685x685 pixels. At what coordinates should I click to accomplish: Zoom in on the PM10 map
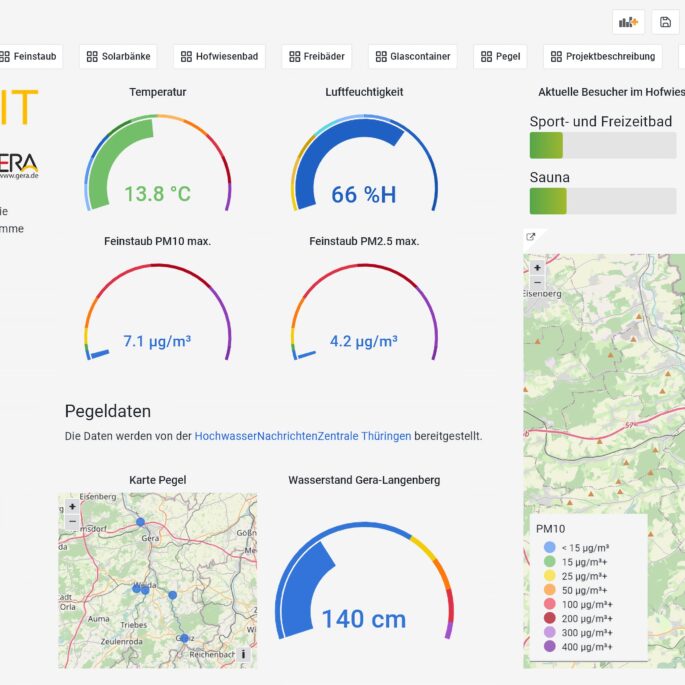coord(537,267)
